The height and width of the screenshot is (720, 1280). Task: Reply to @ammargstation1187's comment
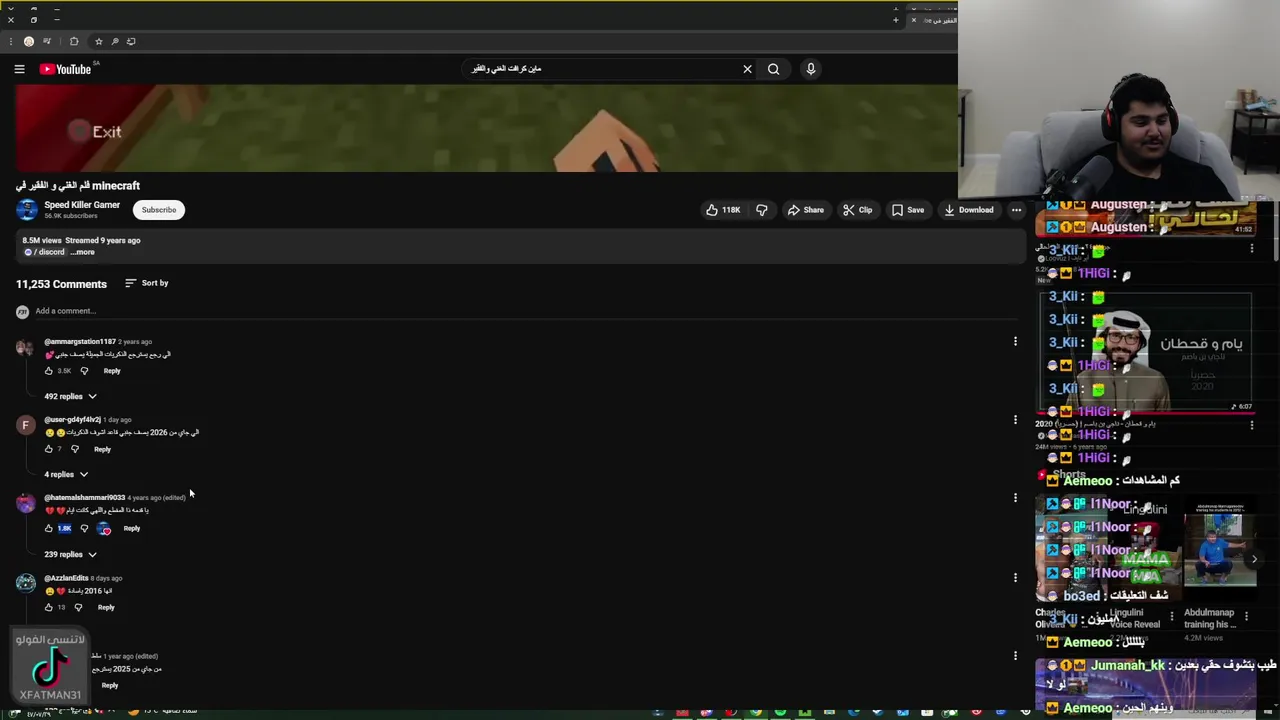(112, 371)
